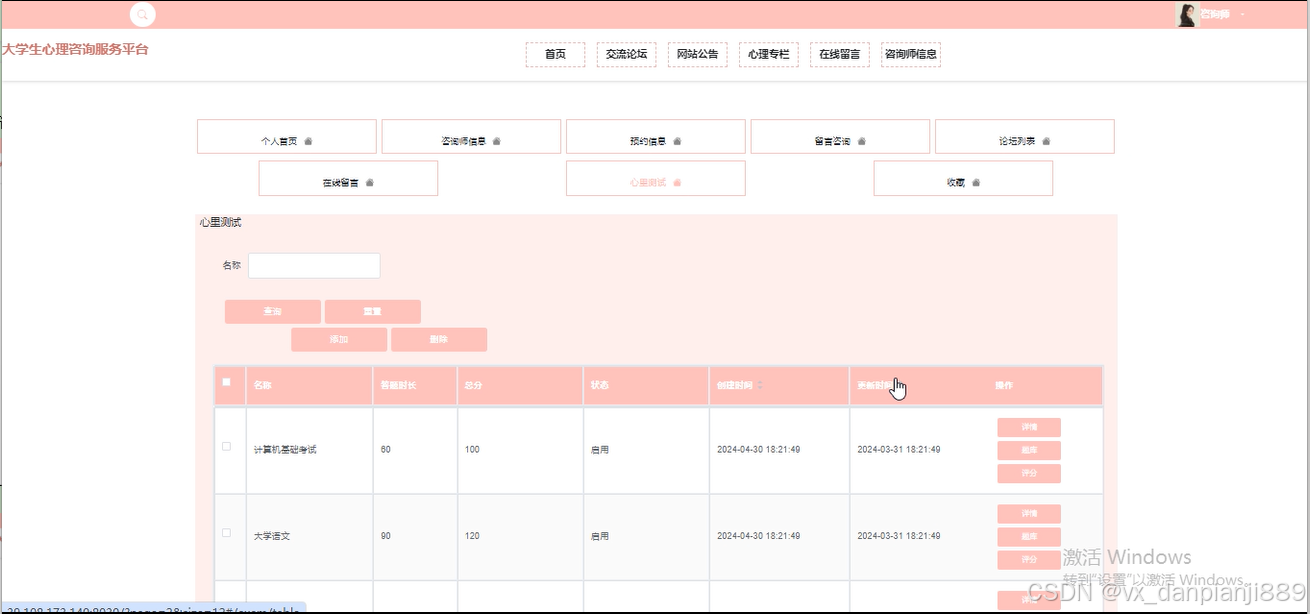Click 启用 status in 大学语文 row
This screenshot has width=1310, height=614.
point(600,536)
